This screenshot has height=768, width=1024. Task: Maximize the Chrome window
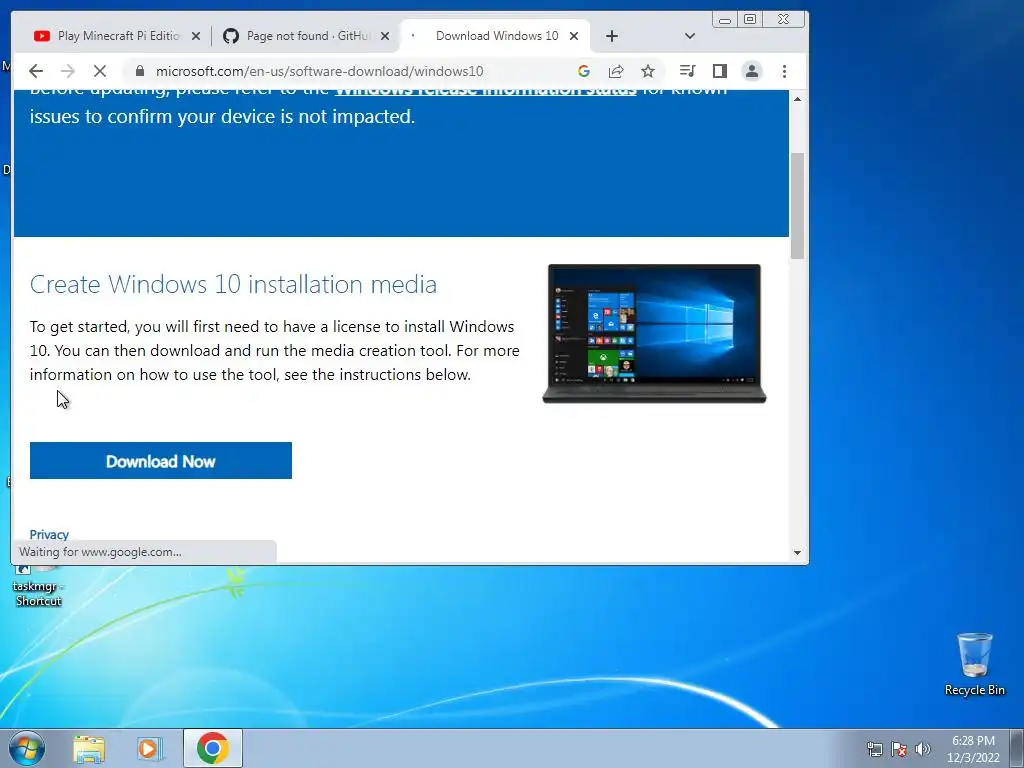click(x=750, y=19)
